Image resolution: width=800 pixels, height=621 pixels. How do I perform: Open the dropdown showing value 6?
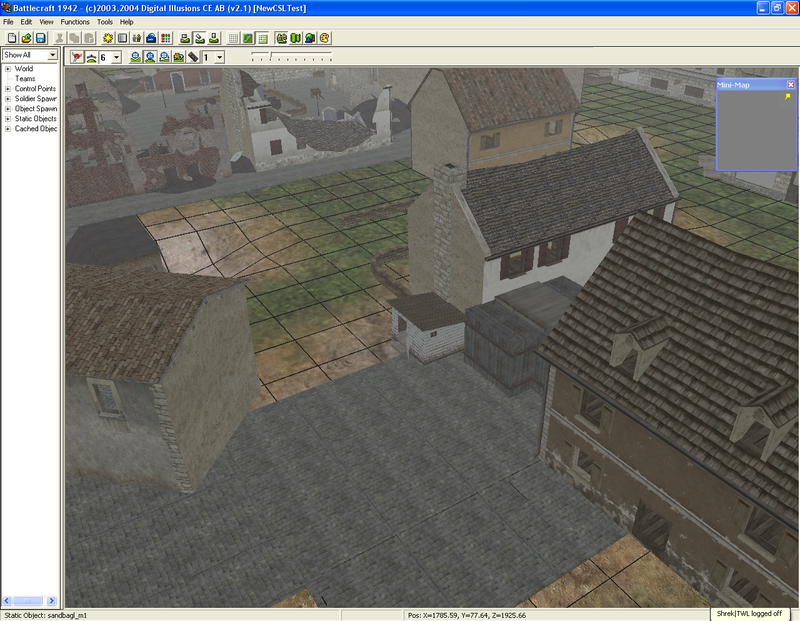pos(116,57)
